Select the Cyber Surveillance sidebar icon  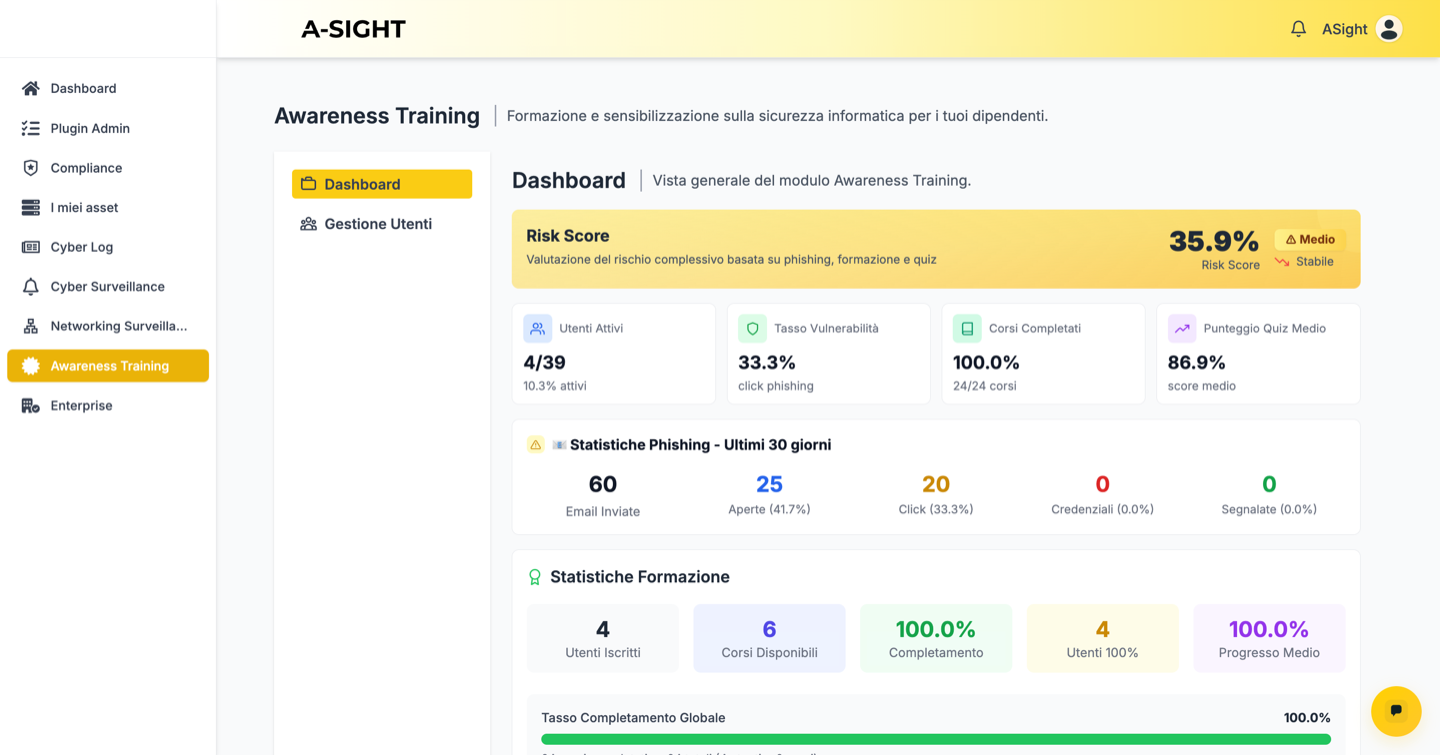[30, 286]
